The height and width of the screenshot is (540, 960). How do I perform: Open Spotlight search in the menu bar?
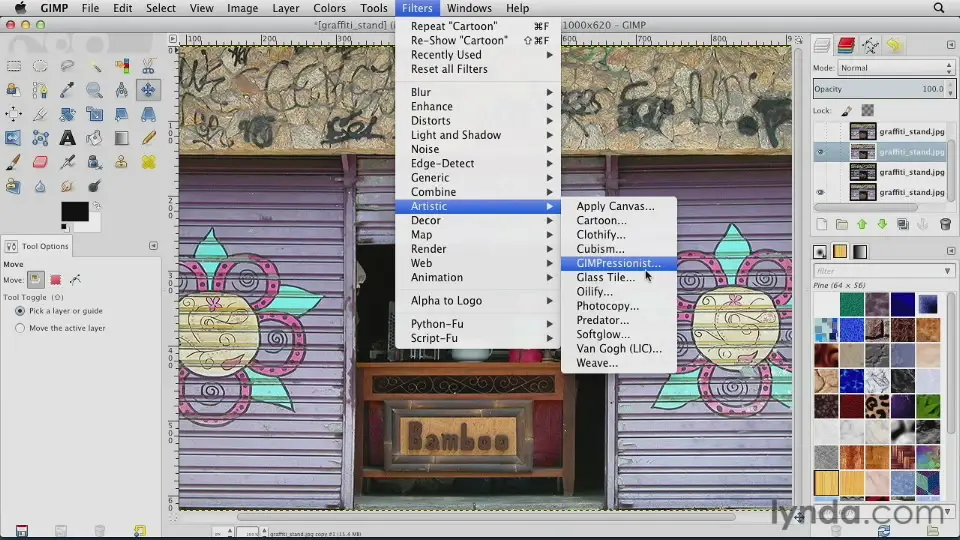pyautogui.click(x=939, y=8)
